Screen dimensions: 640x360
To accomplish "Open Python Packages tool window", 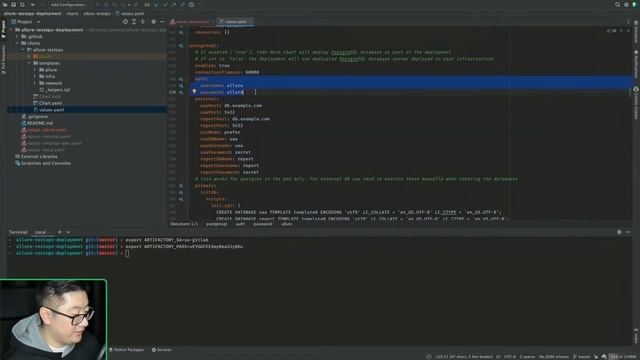I will 126,350.
